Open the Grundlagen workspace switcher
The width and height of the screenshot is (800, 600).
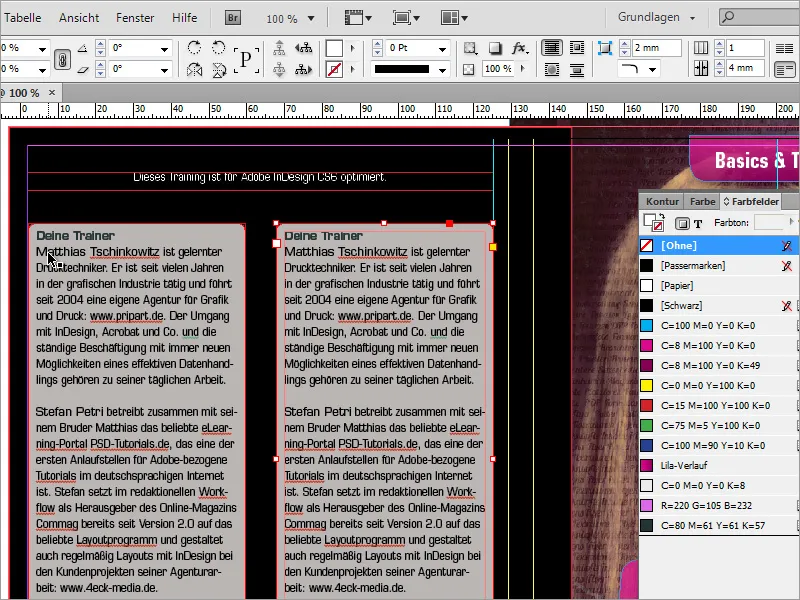(x=656, y=17)
